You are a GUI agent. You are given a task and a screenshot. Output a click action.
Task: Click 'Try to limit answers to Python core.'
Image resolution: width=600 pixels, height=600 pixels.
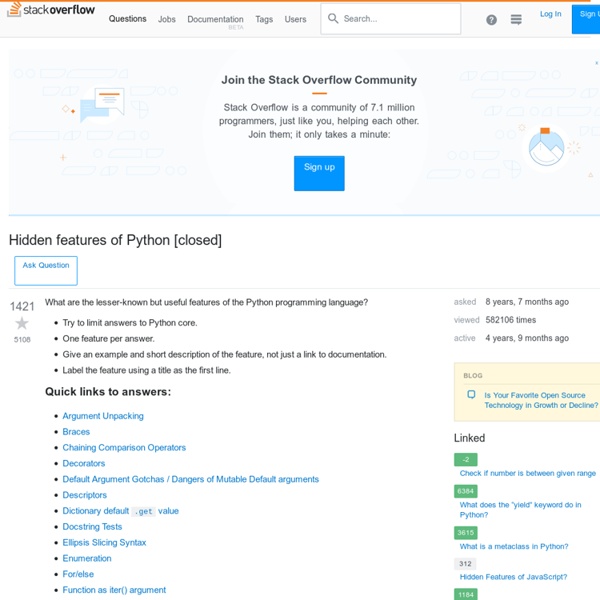pos(130,323)
